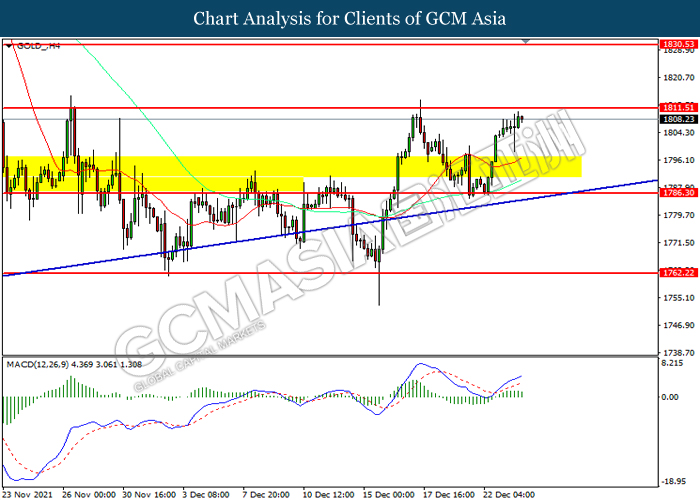Click the chart shift triangle marker
Image resolution: width=700 pixels, height=500 pixels.
(x=526, y=41)
